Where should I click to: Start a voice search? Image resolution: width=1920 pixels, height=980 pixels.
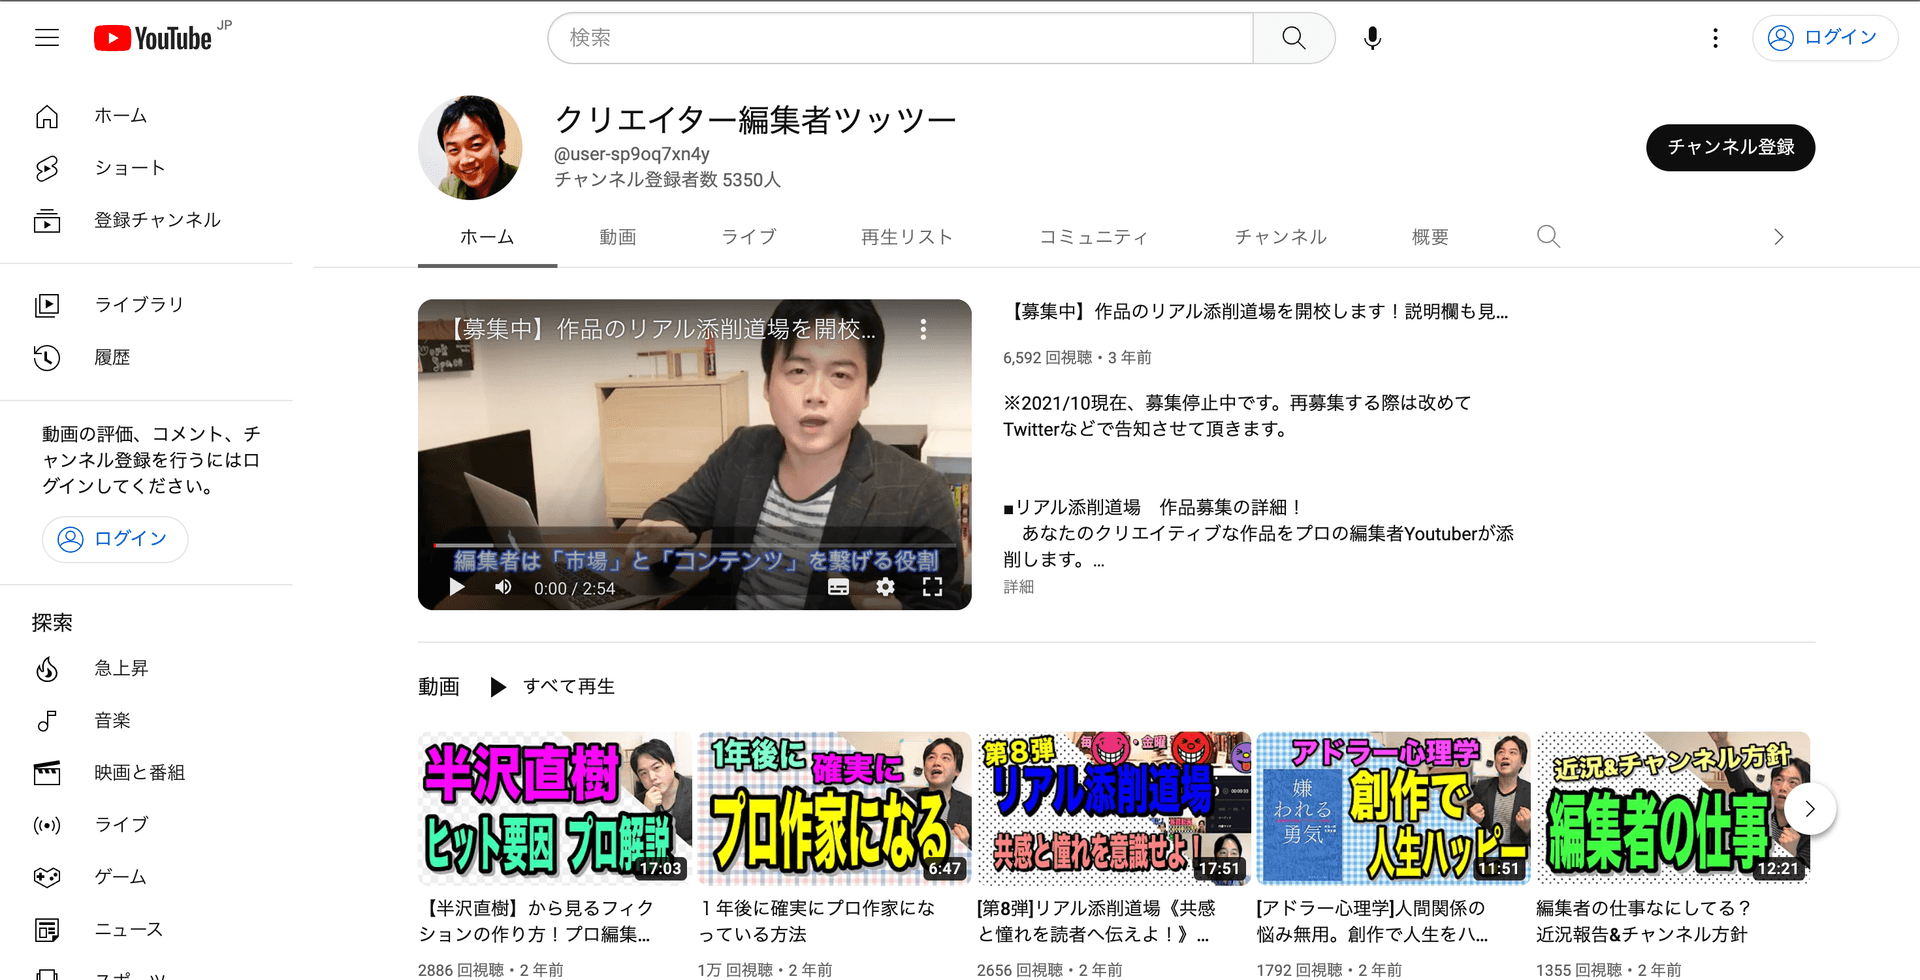click(1372, 37)
